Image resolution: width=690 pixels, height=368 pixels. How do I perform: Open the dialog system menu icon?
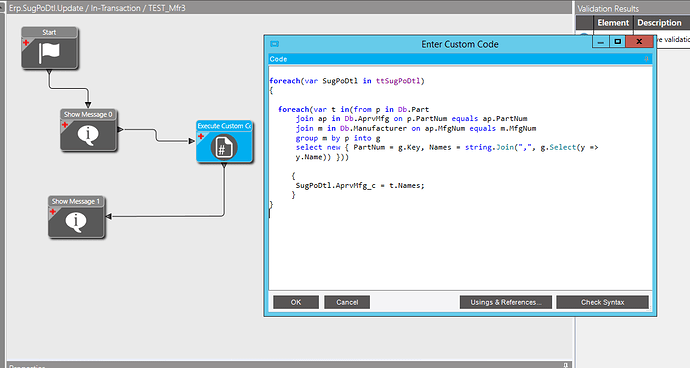coord(275,44)
